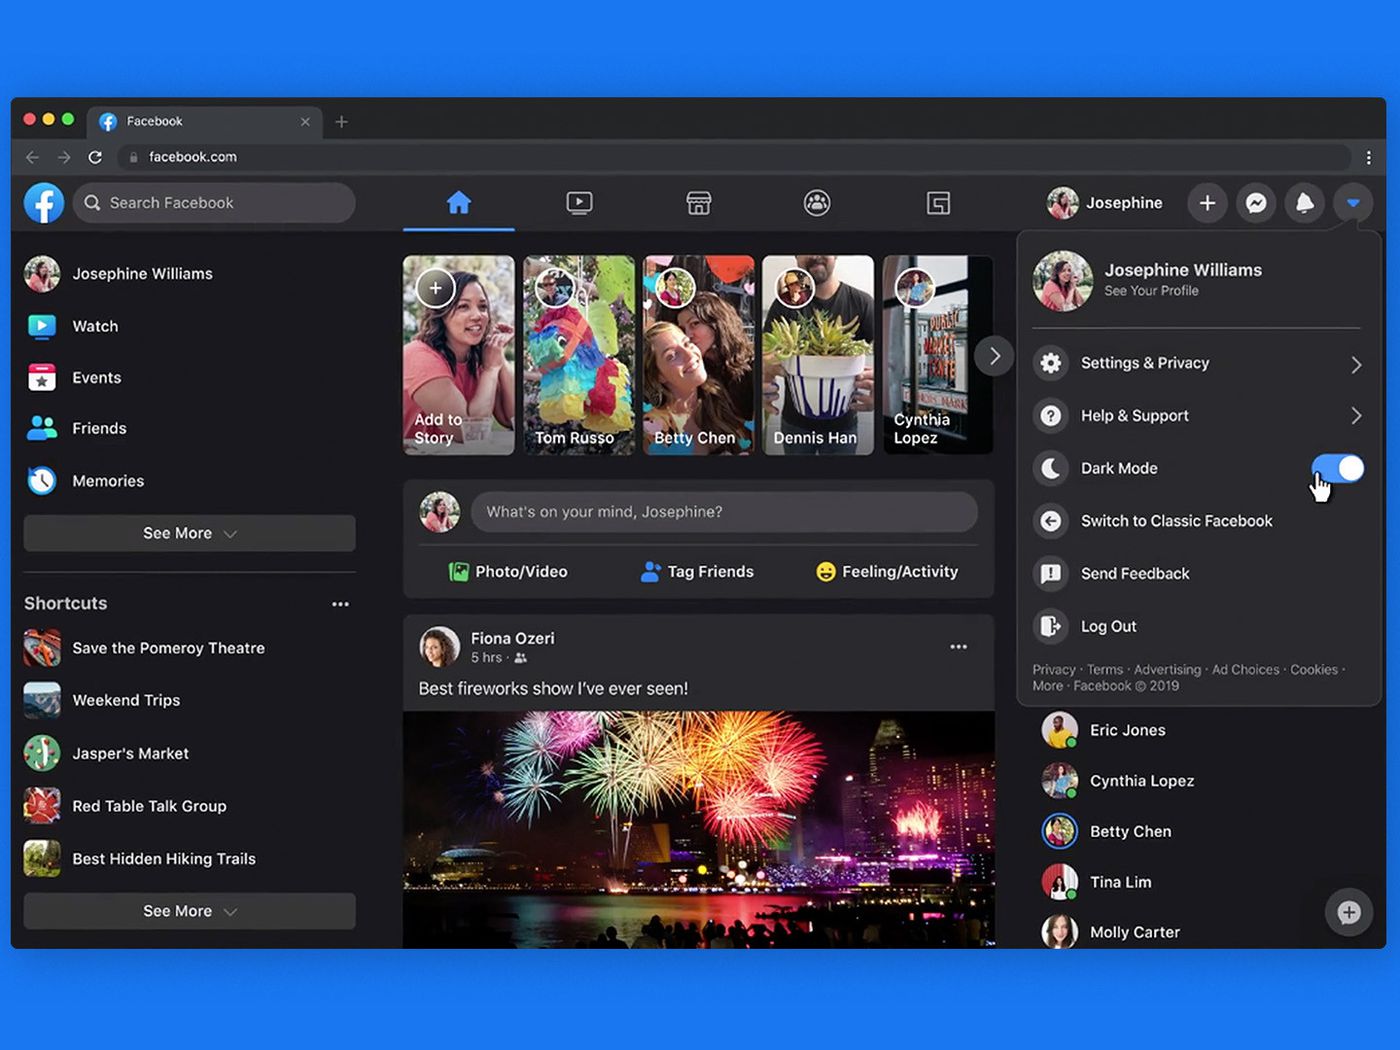
Task: Open a new browser tab
Action: click(341, 122)
